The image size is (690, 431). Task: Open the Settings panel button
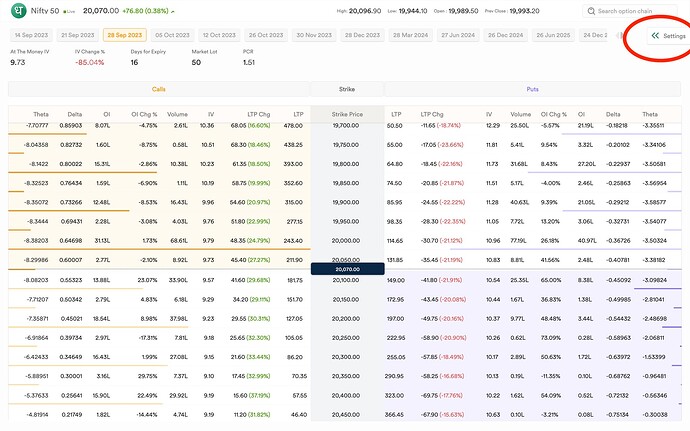(668, 36)
